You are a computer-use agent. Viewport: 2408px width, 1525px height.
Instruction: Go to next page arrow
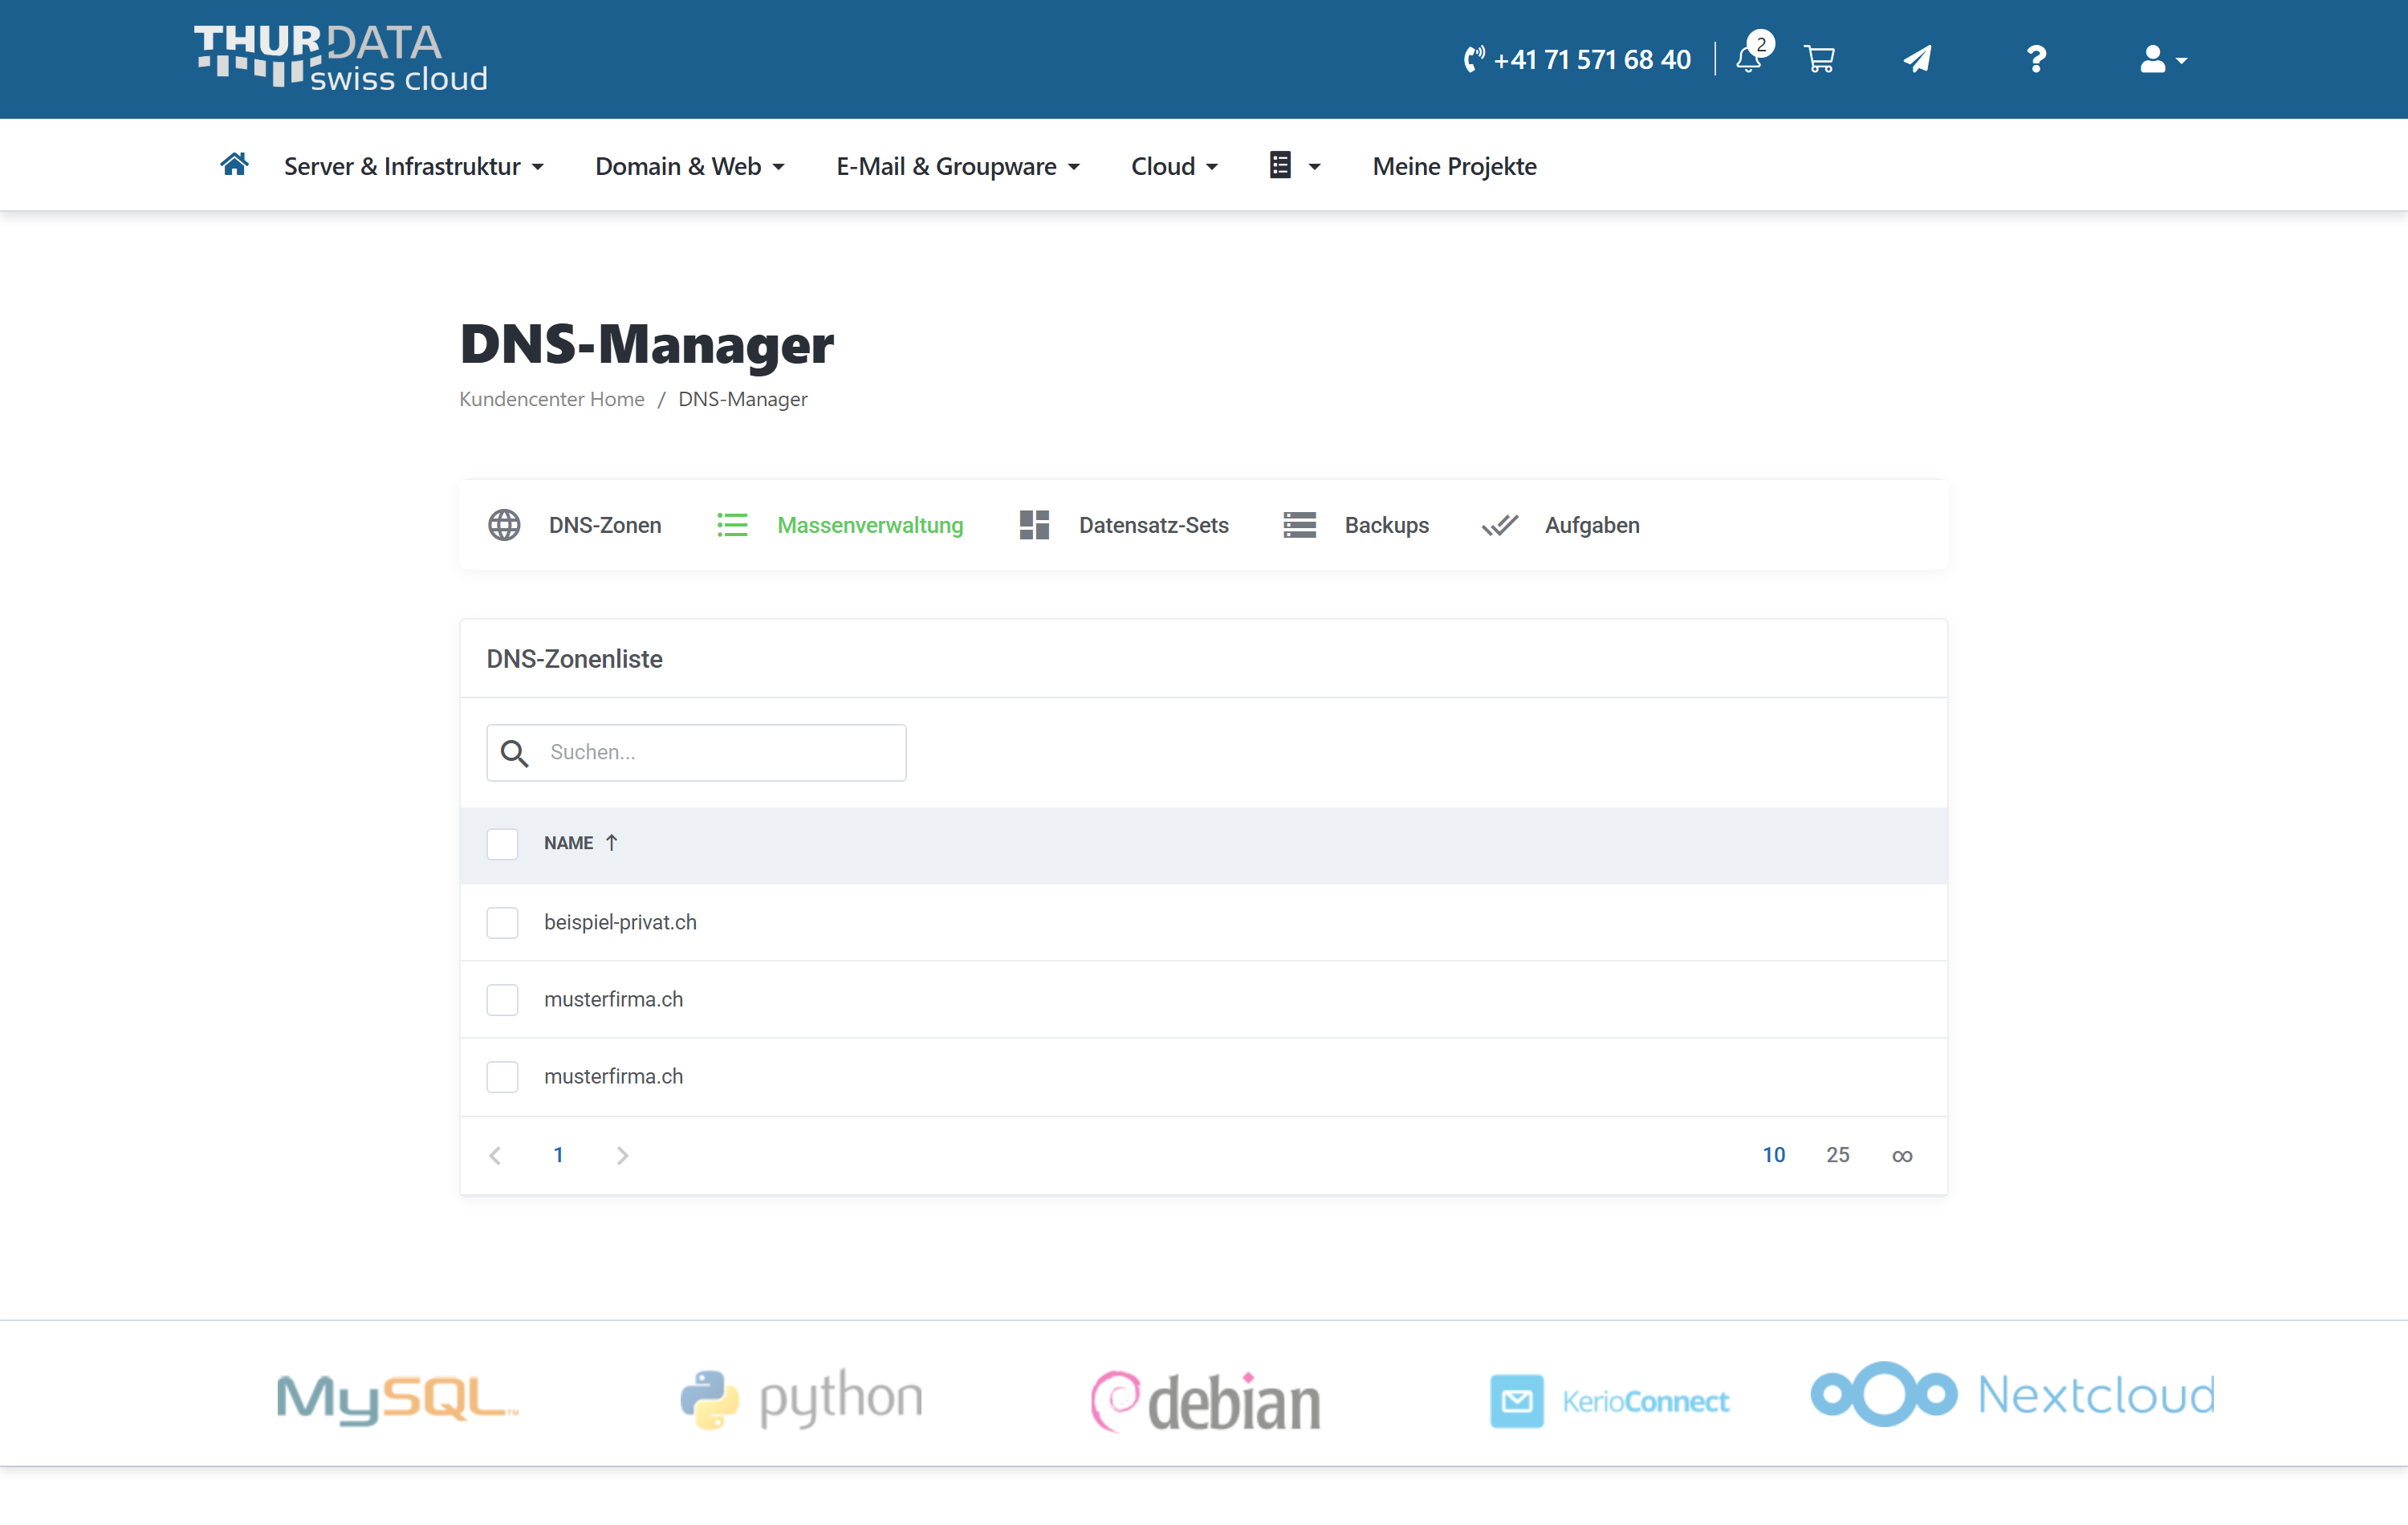[x=622, y=1156]
